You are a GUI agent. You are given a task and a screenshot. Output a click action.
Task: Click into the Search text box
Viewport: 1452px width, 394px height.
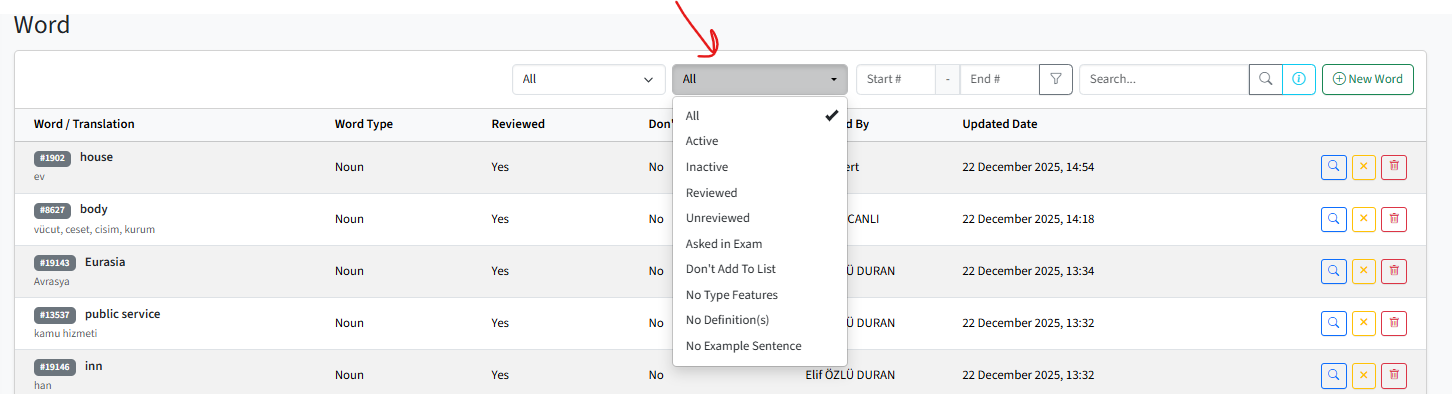(1164, 79)
